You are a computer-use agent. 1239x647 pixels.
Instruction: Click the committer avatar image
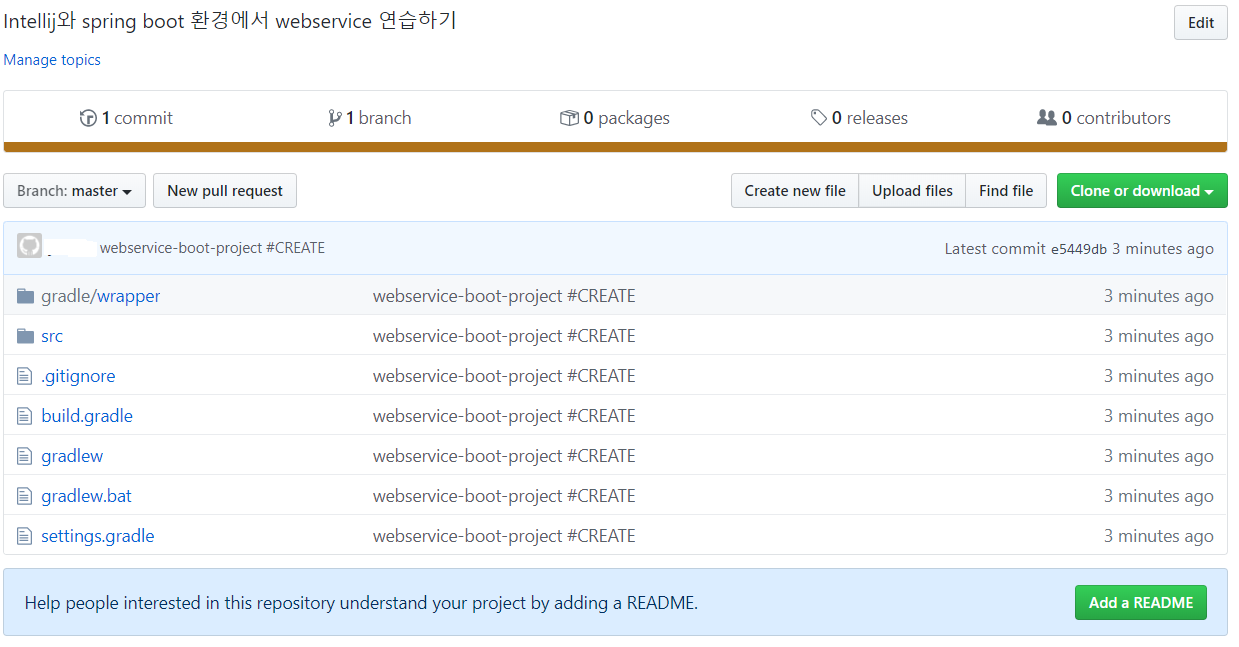pyautogui.click(x=29, y=246)
